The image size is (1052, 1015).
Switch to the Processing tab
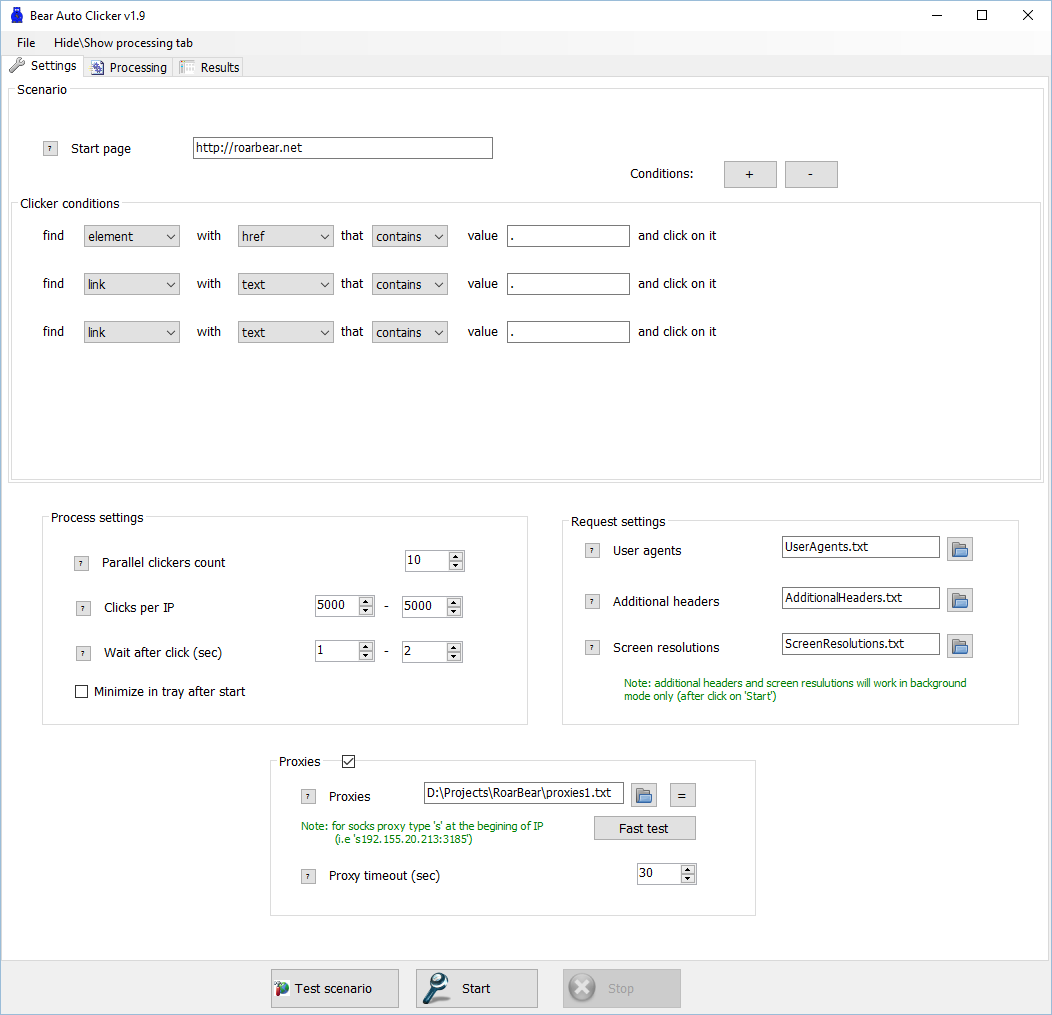pos(129,68)
